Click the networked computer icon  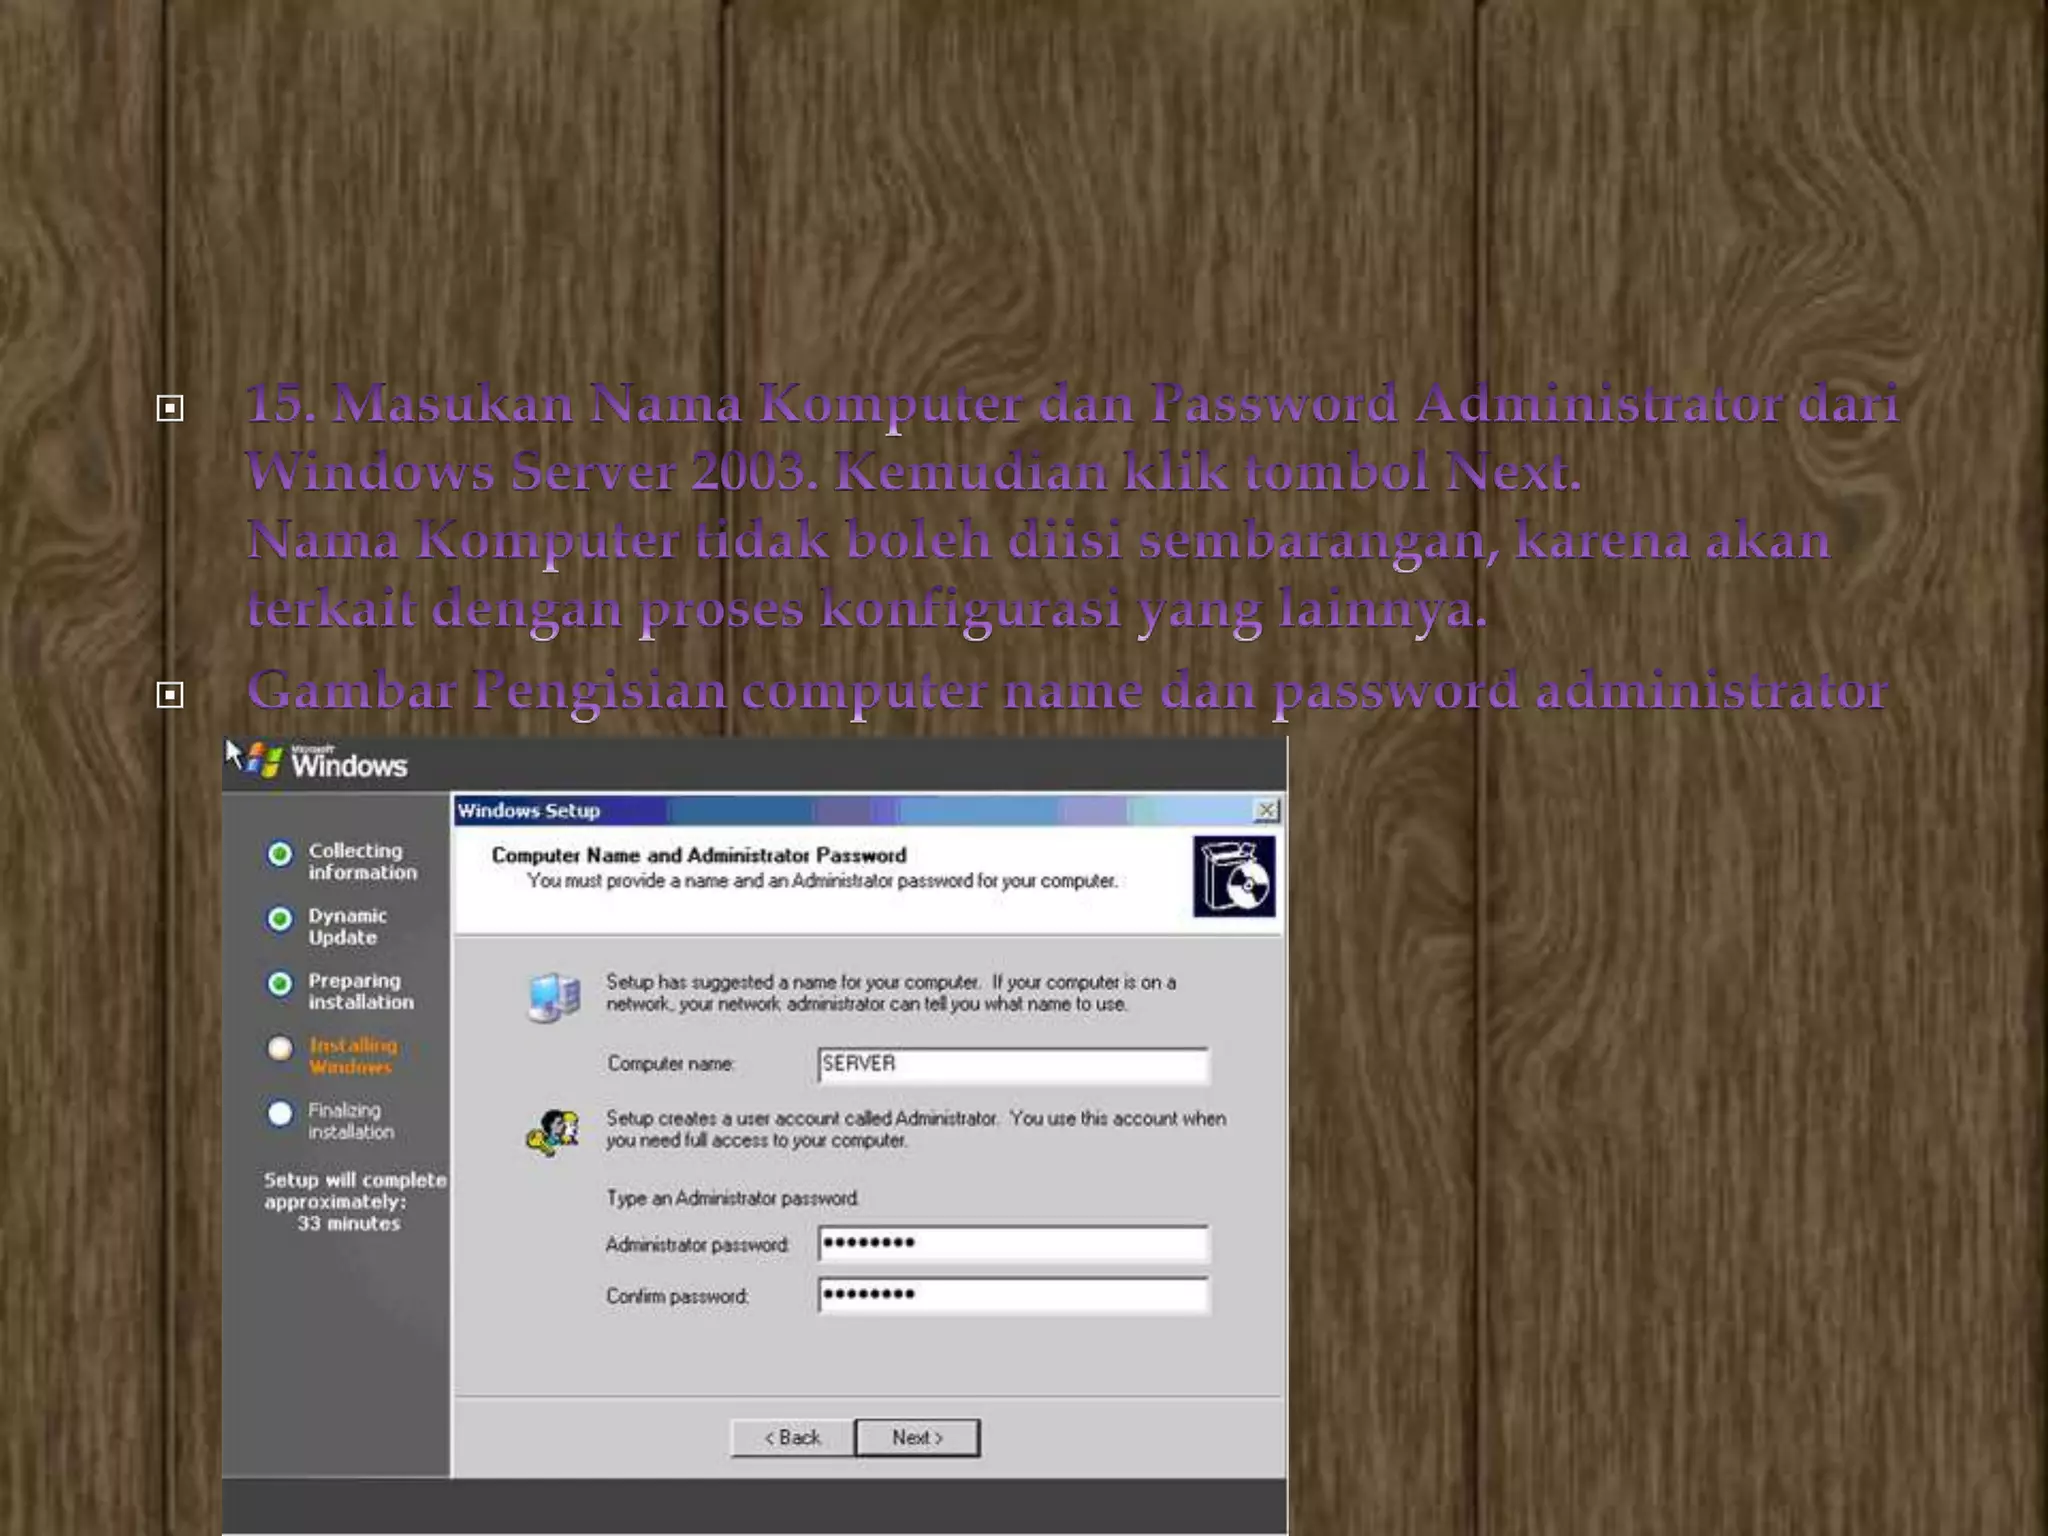[x=553, y=996]
